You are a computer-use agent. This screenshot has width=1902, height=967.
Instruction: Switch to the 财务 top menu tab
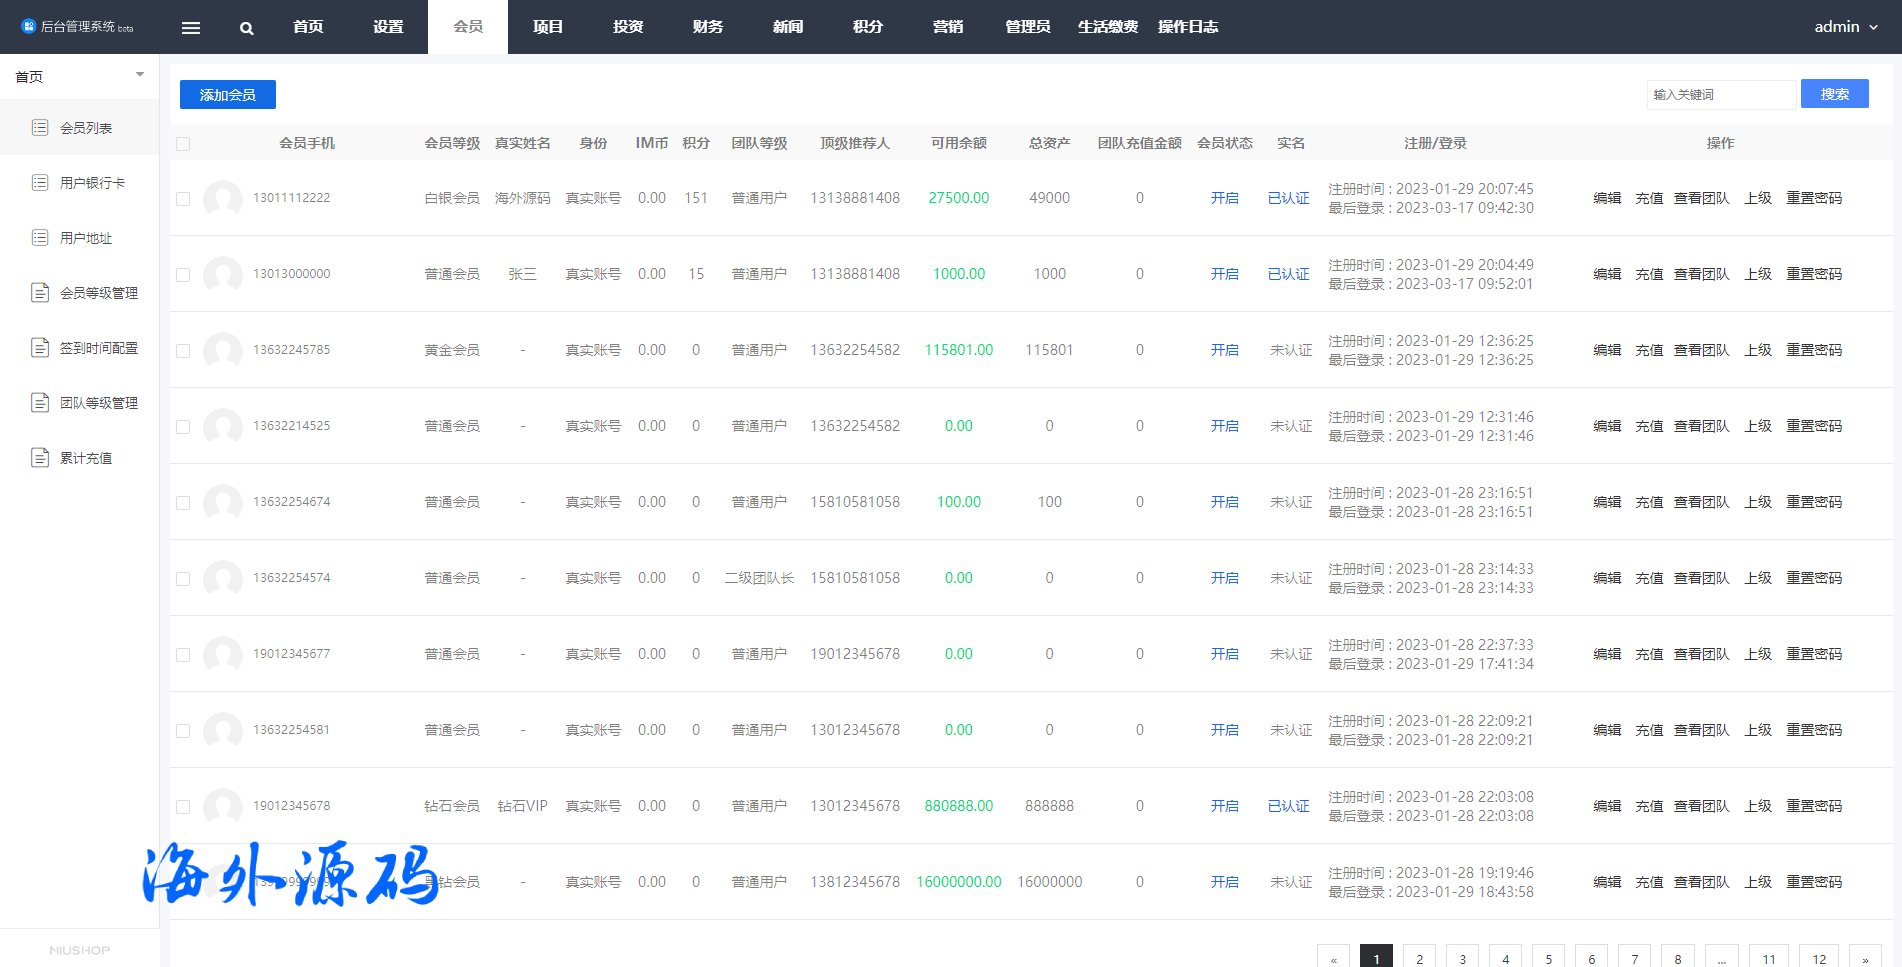tap(708, 27)
